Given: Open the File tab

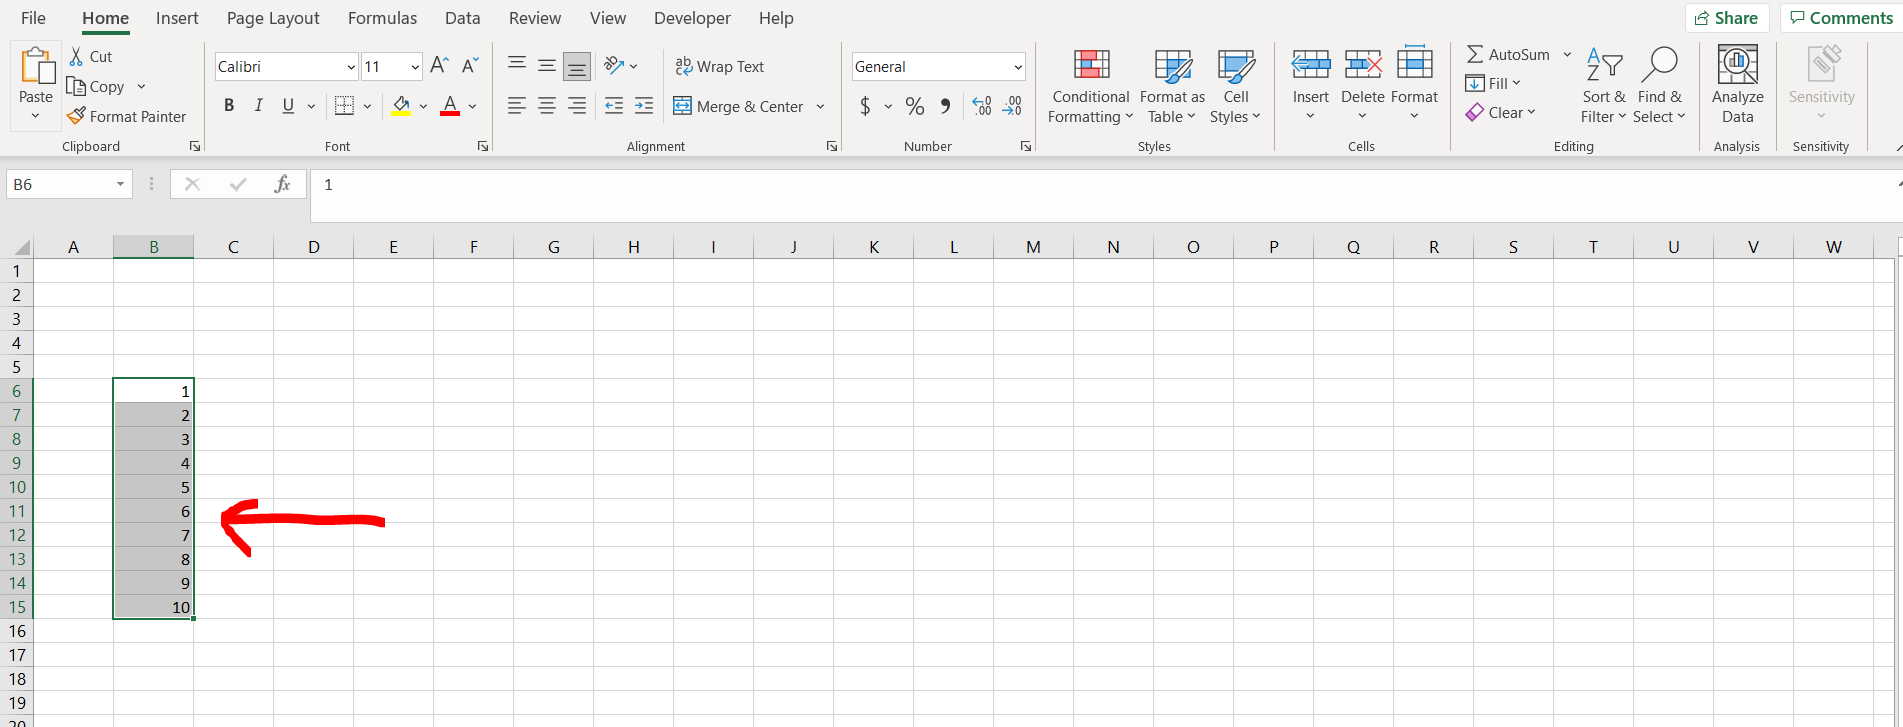Looking at the screenshot, I should point(33,18).
